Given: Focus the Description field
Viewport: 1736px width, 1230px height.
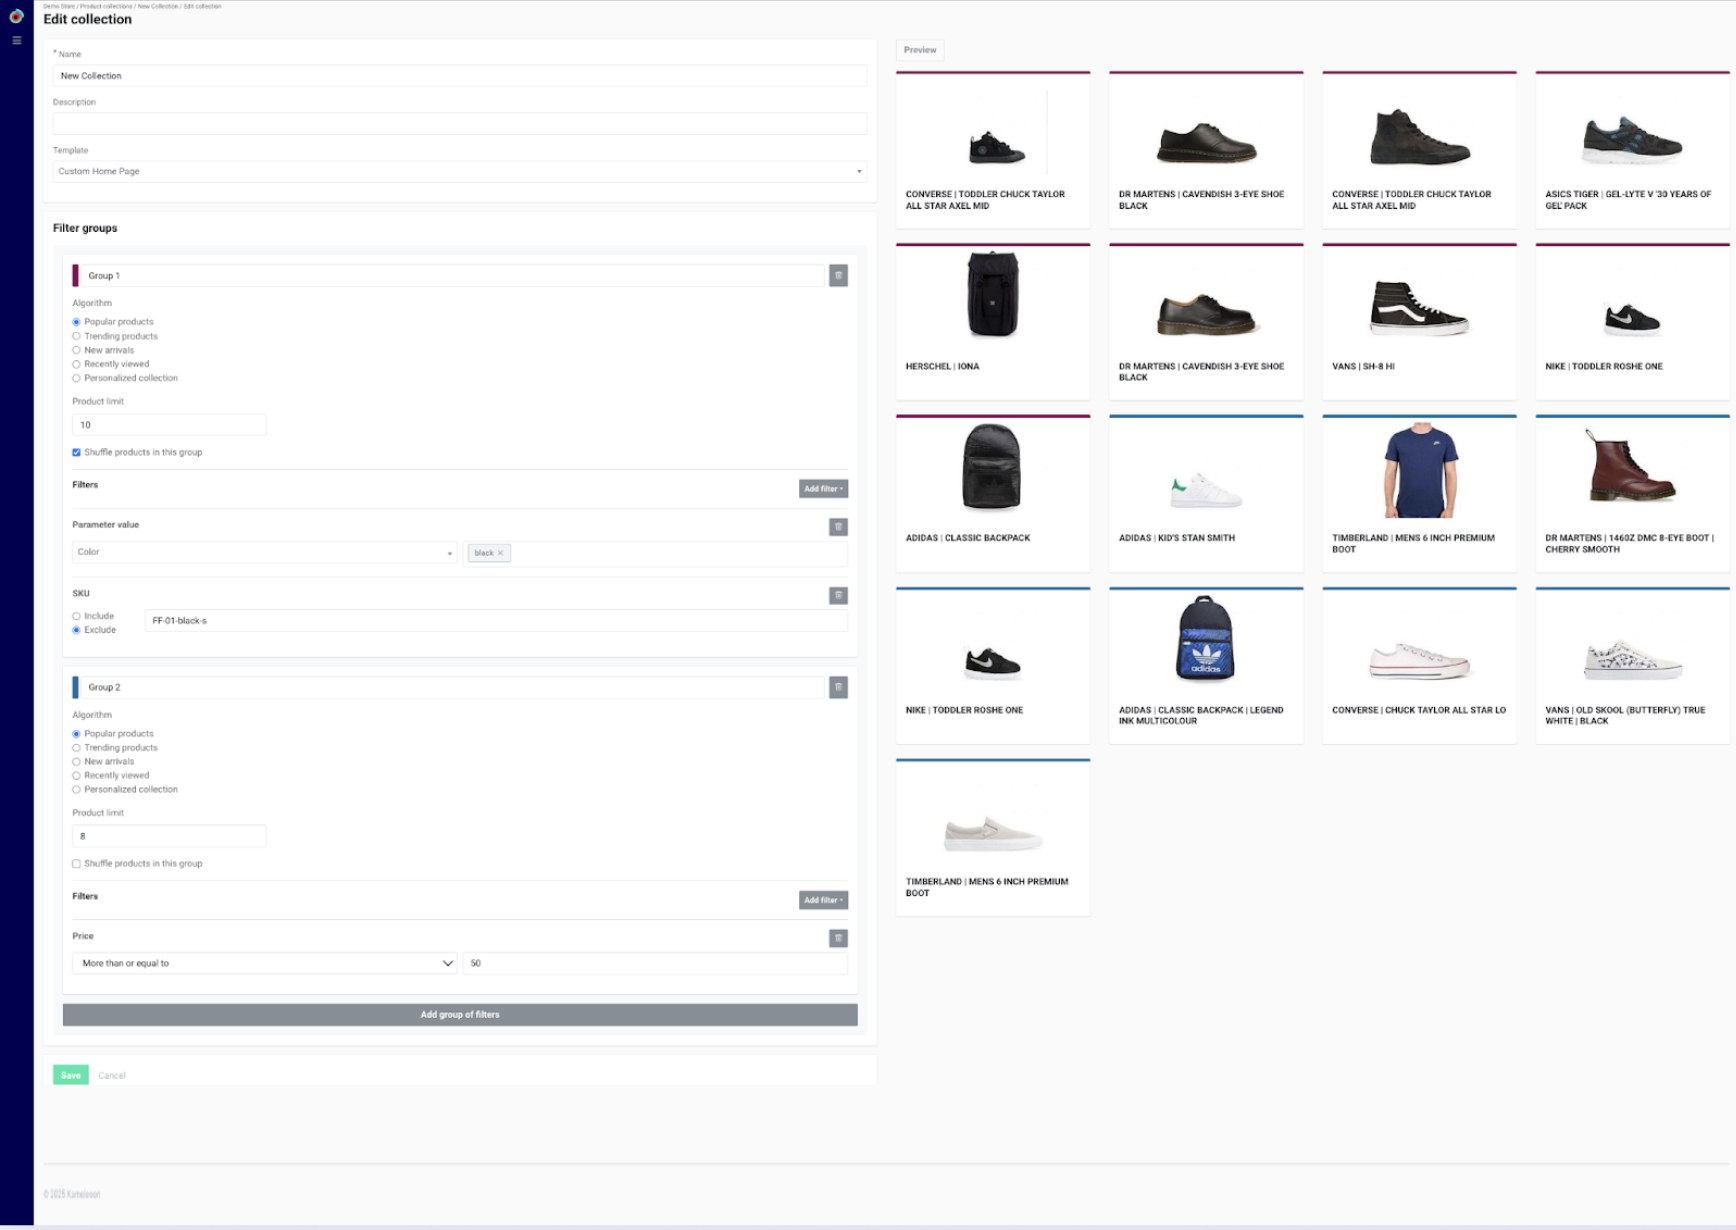Looking at the screenshot, I should click(460, 124).
